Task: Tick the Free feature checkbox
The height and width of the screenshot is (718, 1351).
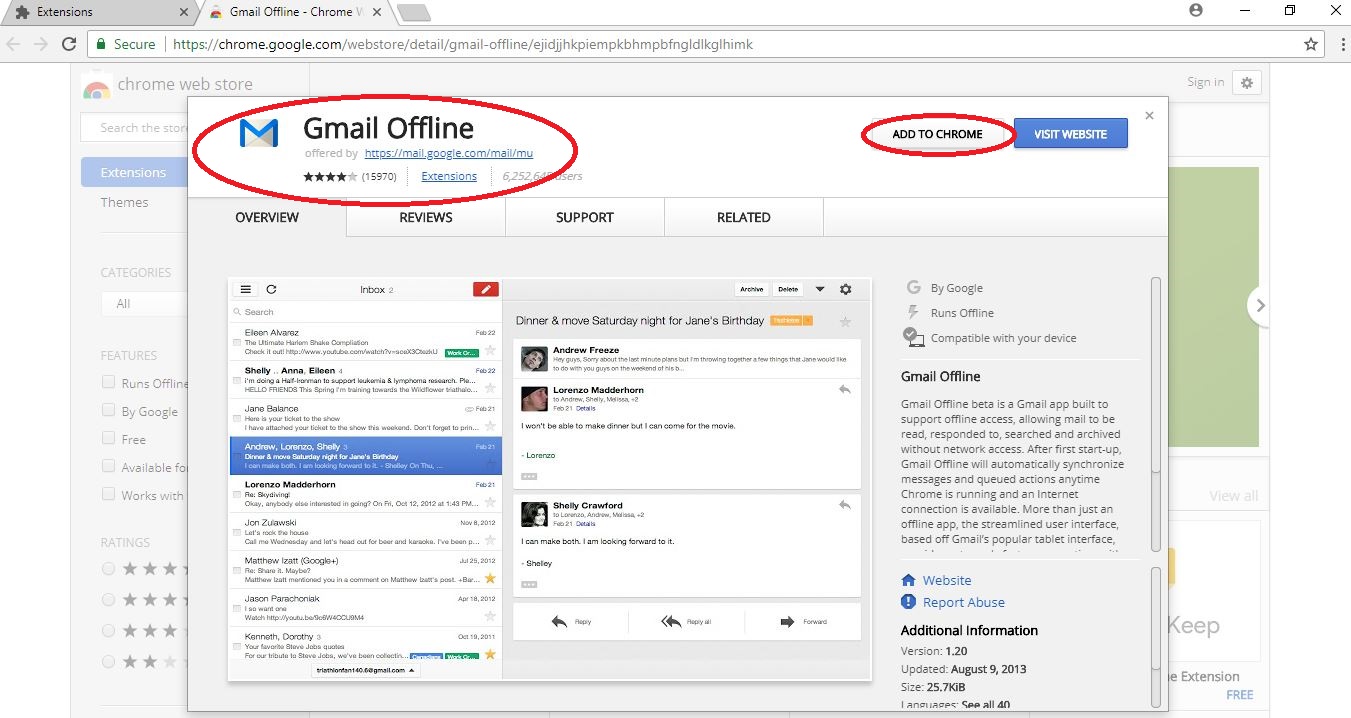Action: (108, 439)
